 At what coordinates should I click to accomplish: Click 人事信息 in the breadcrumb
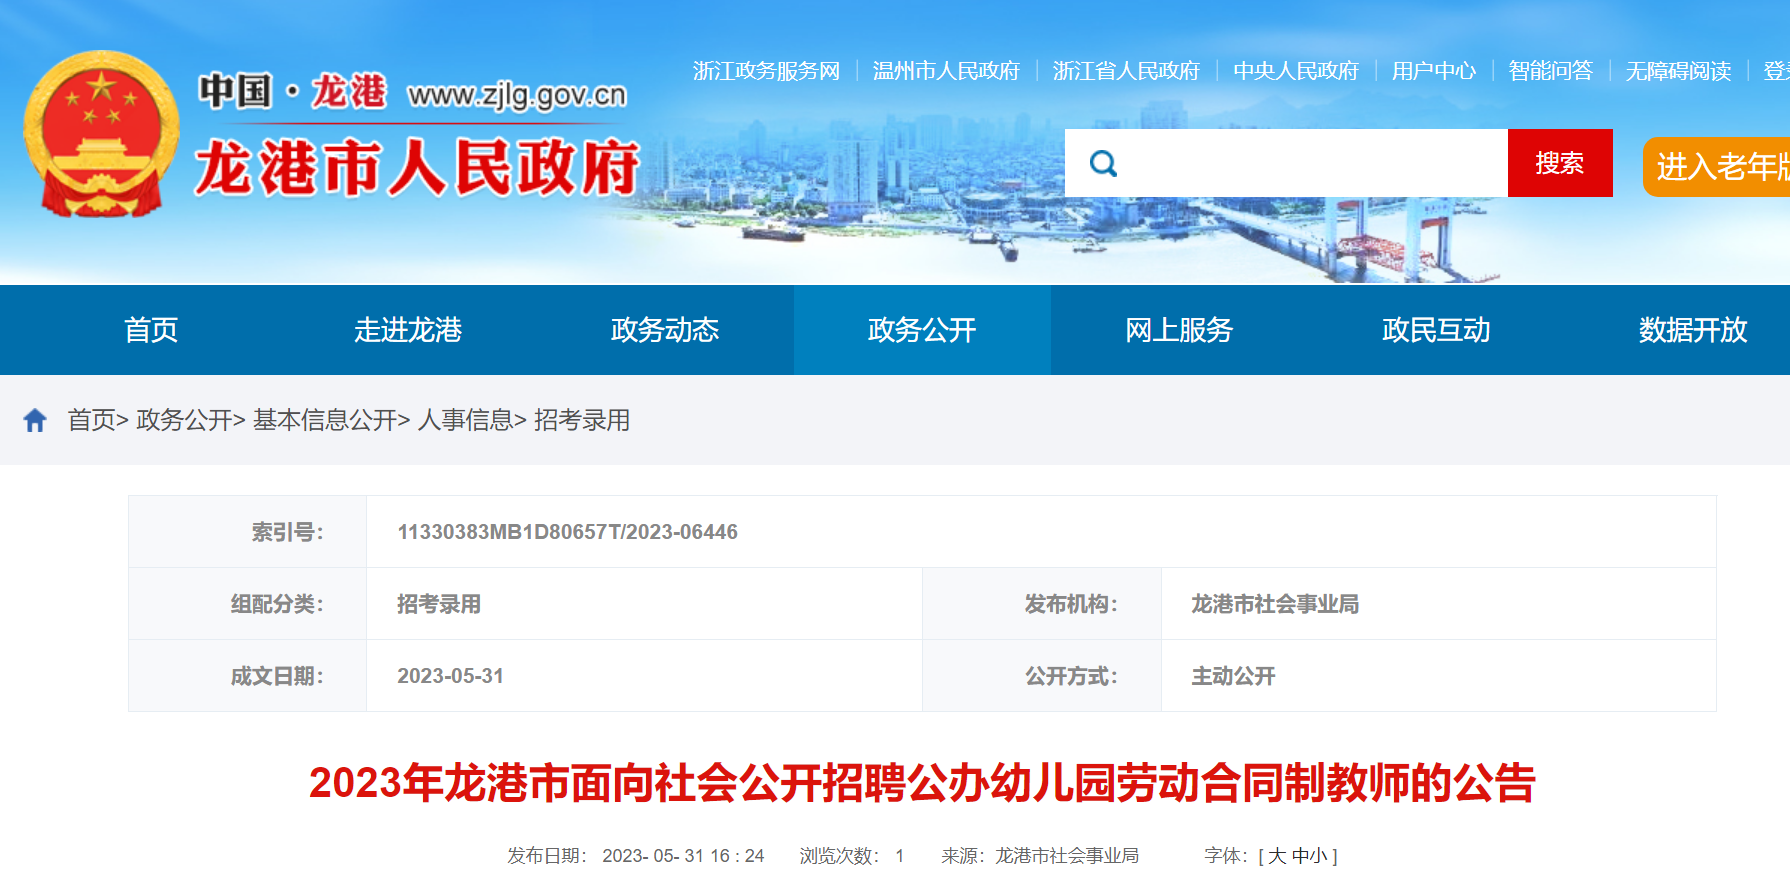click(x=465, y=420)
